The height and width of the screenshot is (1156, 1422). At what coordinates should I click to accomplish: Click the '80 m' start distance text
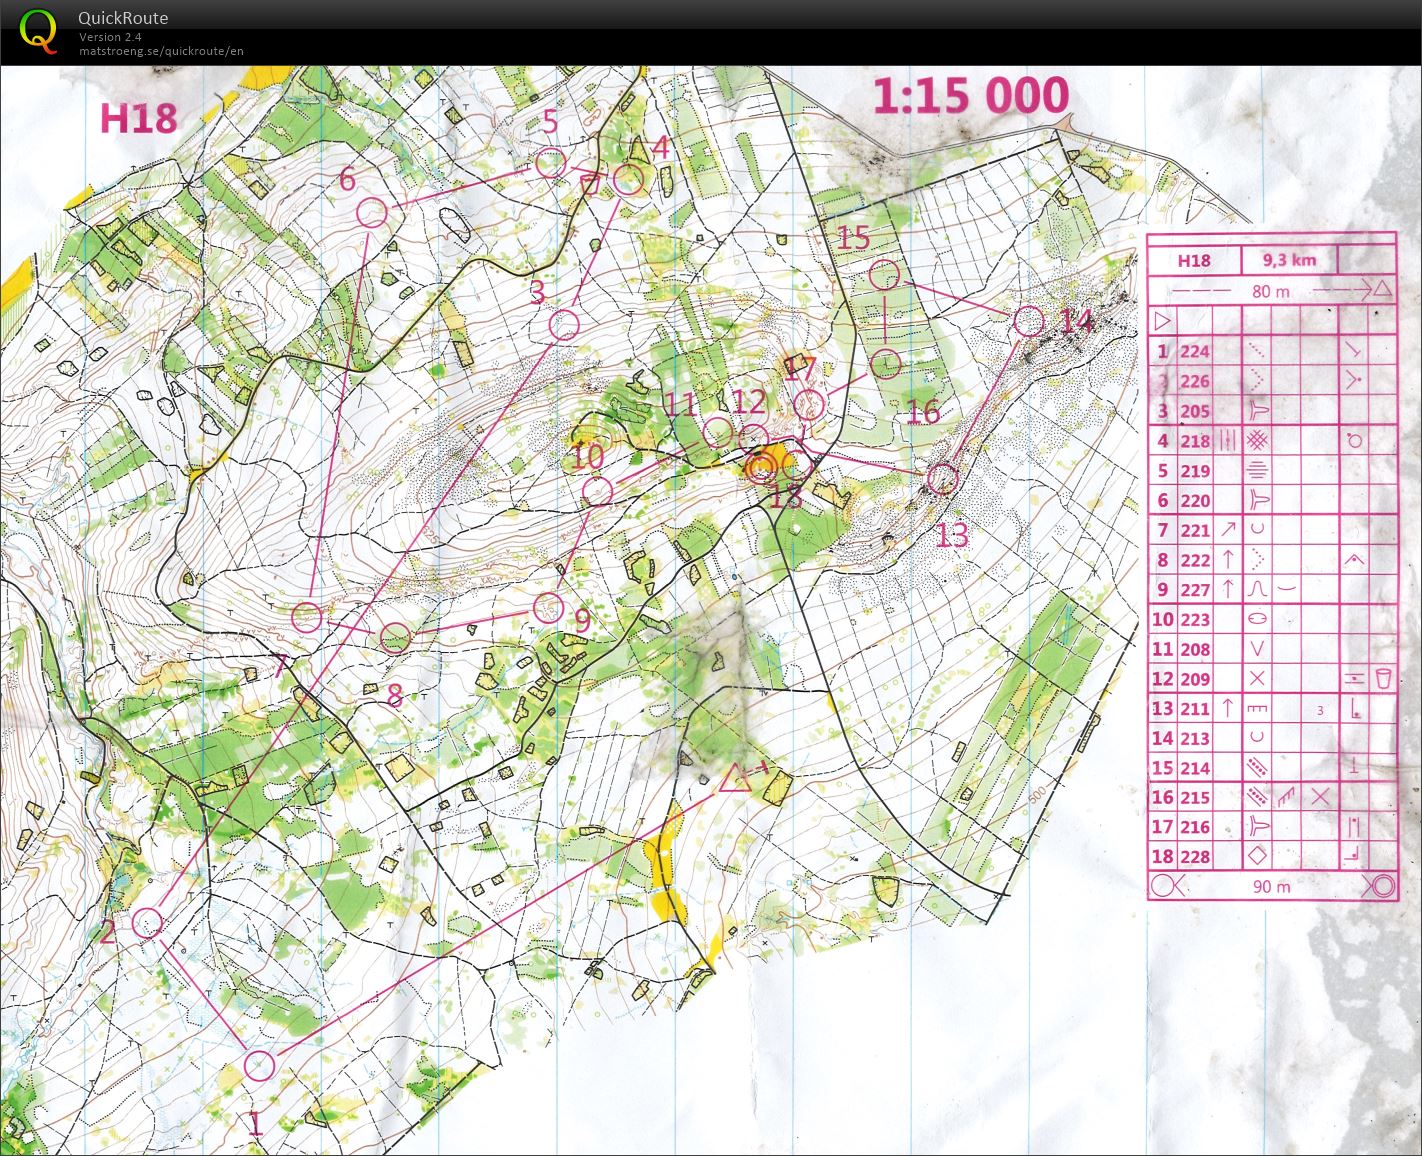(x=1271, y=292)
